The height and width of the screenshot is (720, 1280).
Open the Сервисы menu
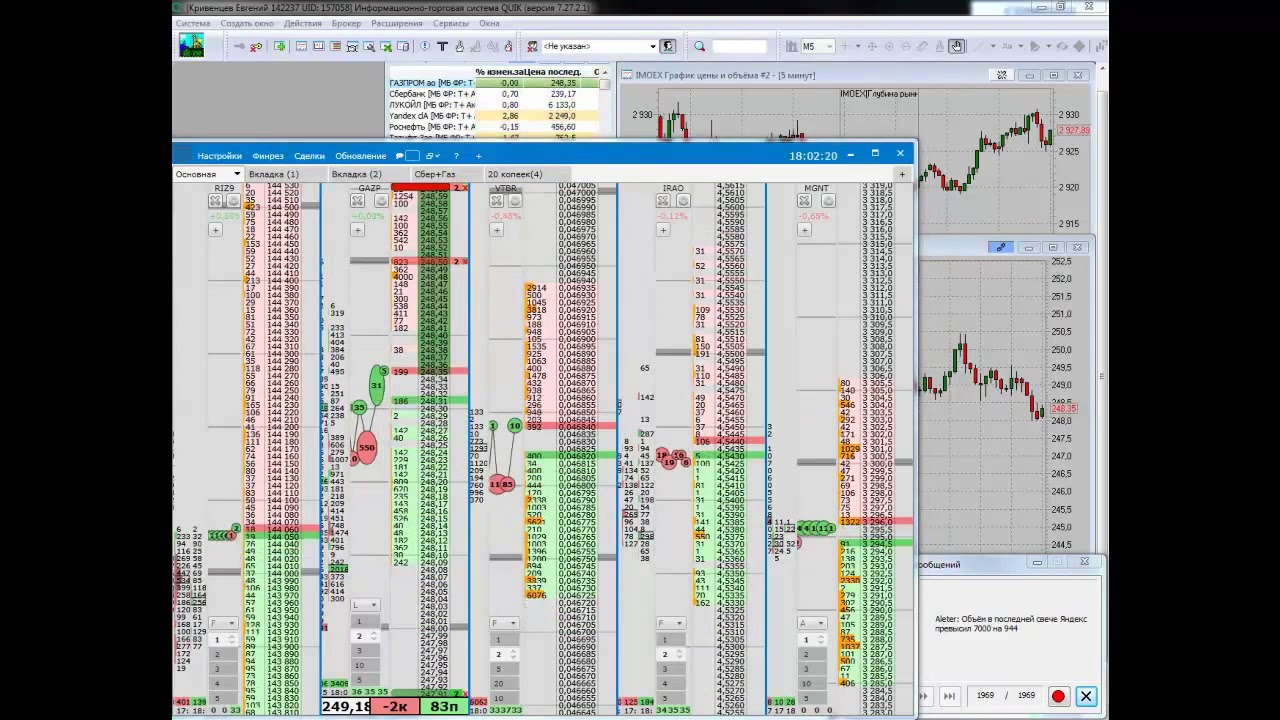451,23
